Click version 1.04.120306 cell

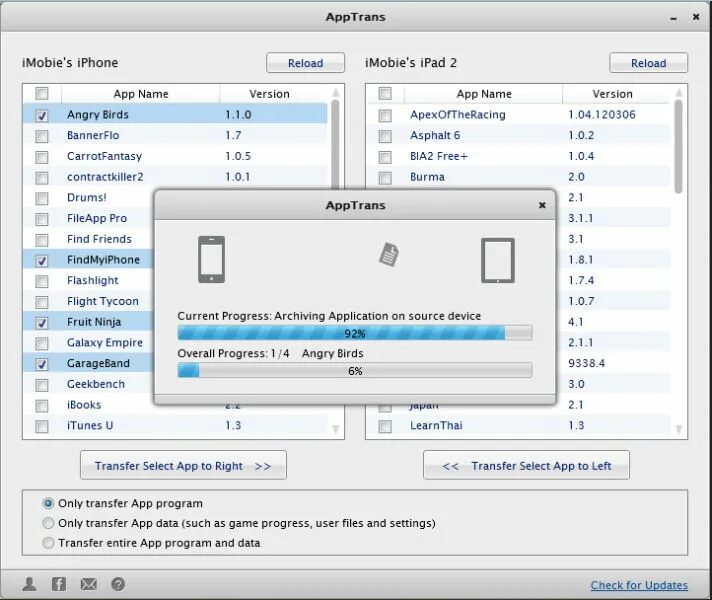tap(602, 115)
